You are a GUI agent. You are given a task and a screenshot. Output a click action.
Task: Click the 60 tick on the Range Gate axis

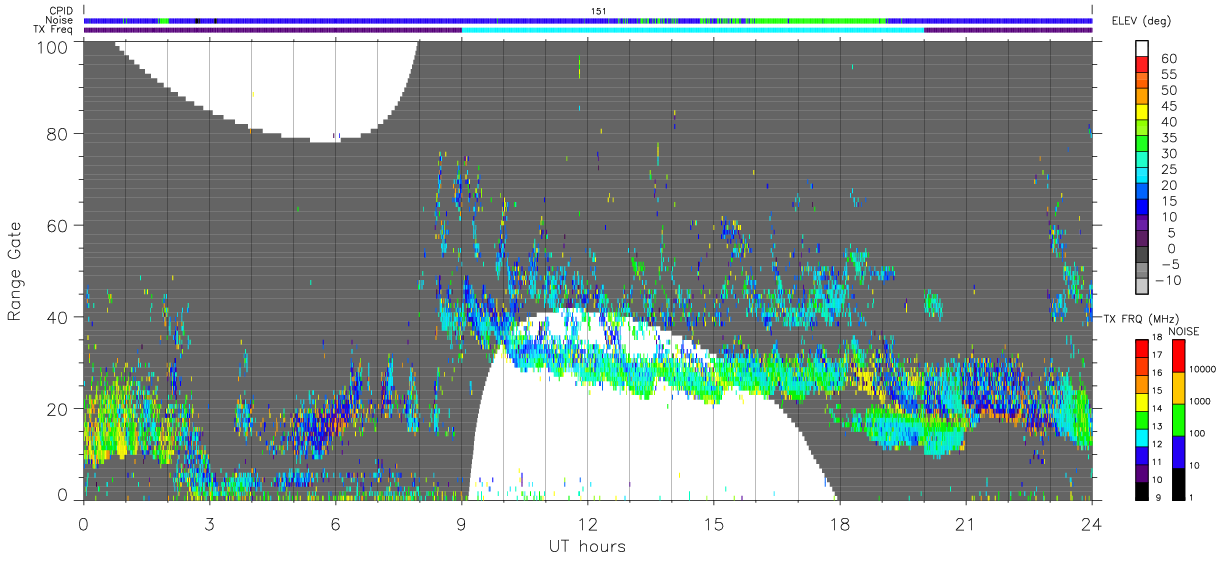tap(57, 225)
